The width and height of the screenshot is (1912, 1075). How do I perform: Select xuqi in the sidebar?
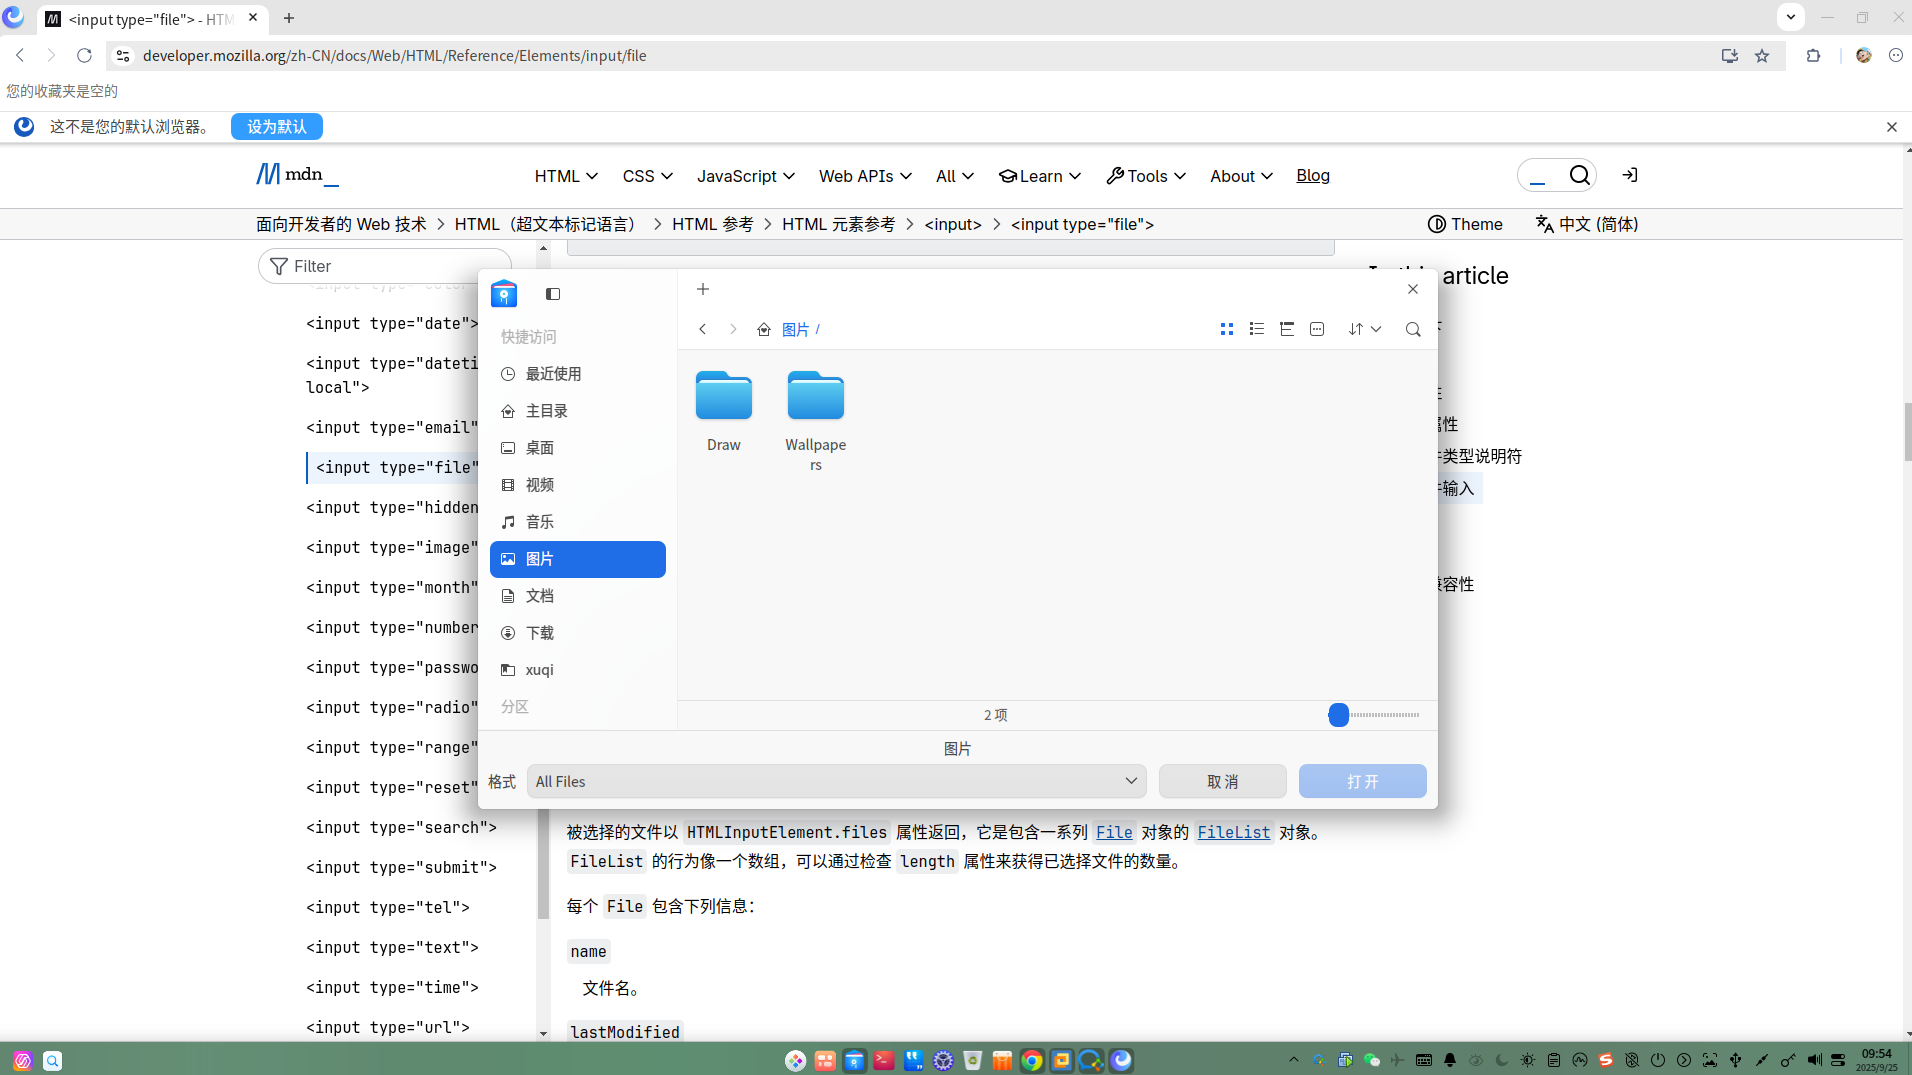(x=578, y=670)
